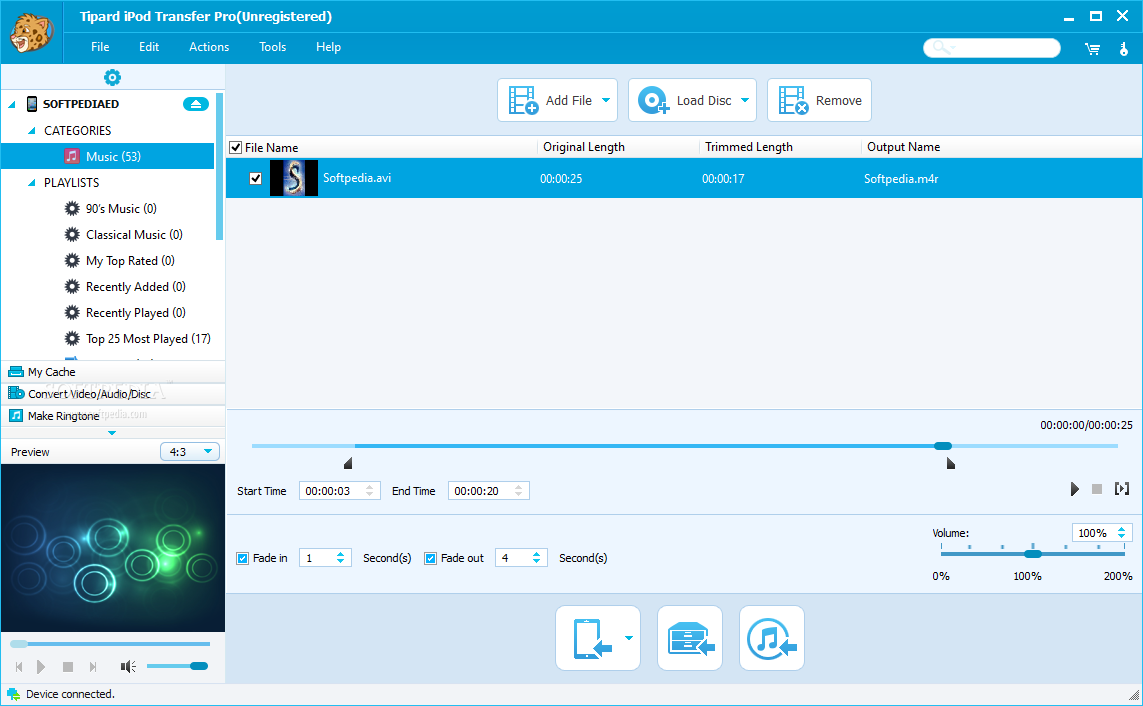Viewport: 1143px width, 706px height.
Task: Open the shopping cart purchase icon
Action: click(1092, 49)
